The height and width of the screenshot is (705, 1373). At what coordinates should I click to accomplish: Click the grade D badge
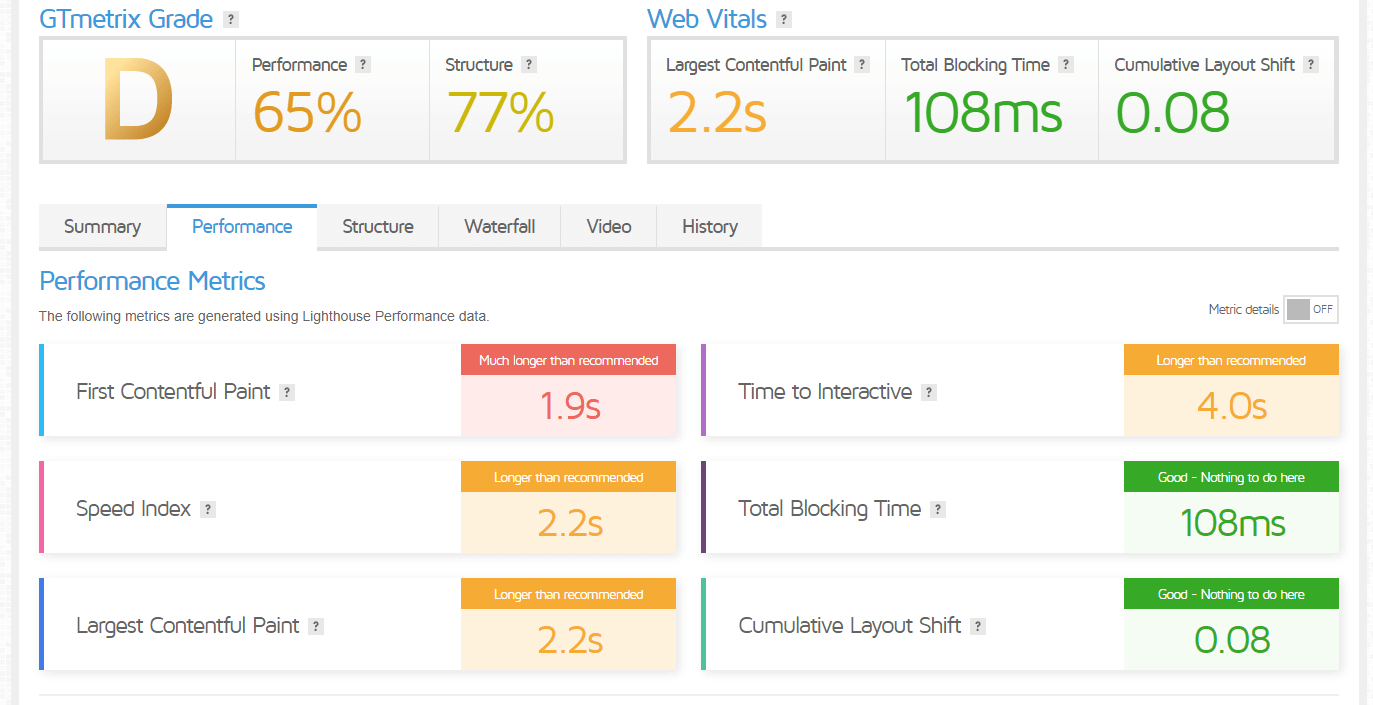[x=138, y=101]
